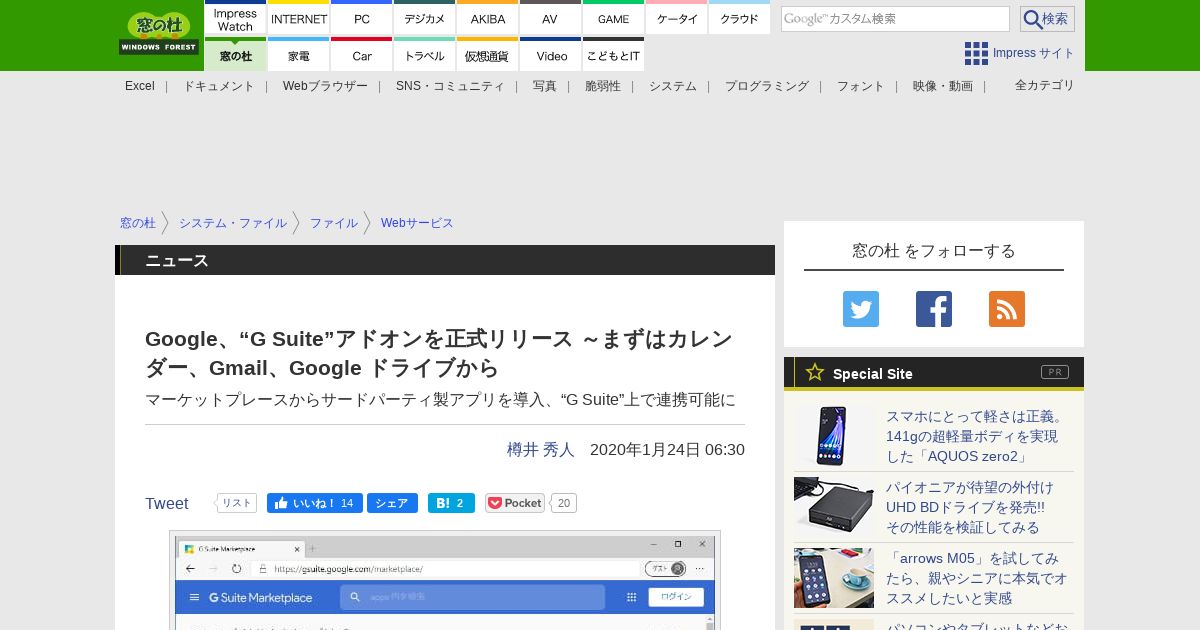
Task: Go to Webサービス breadcrumb link
Action: click(417, 223)
